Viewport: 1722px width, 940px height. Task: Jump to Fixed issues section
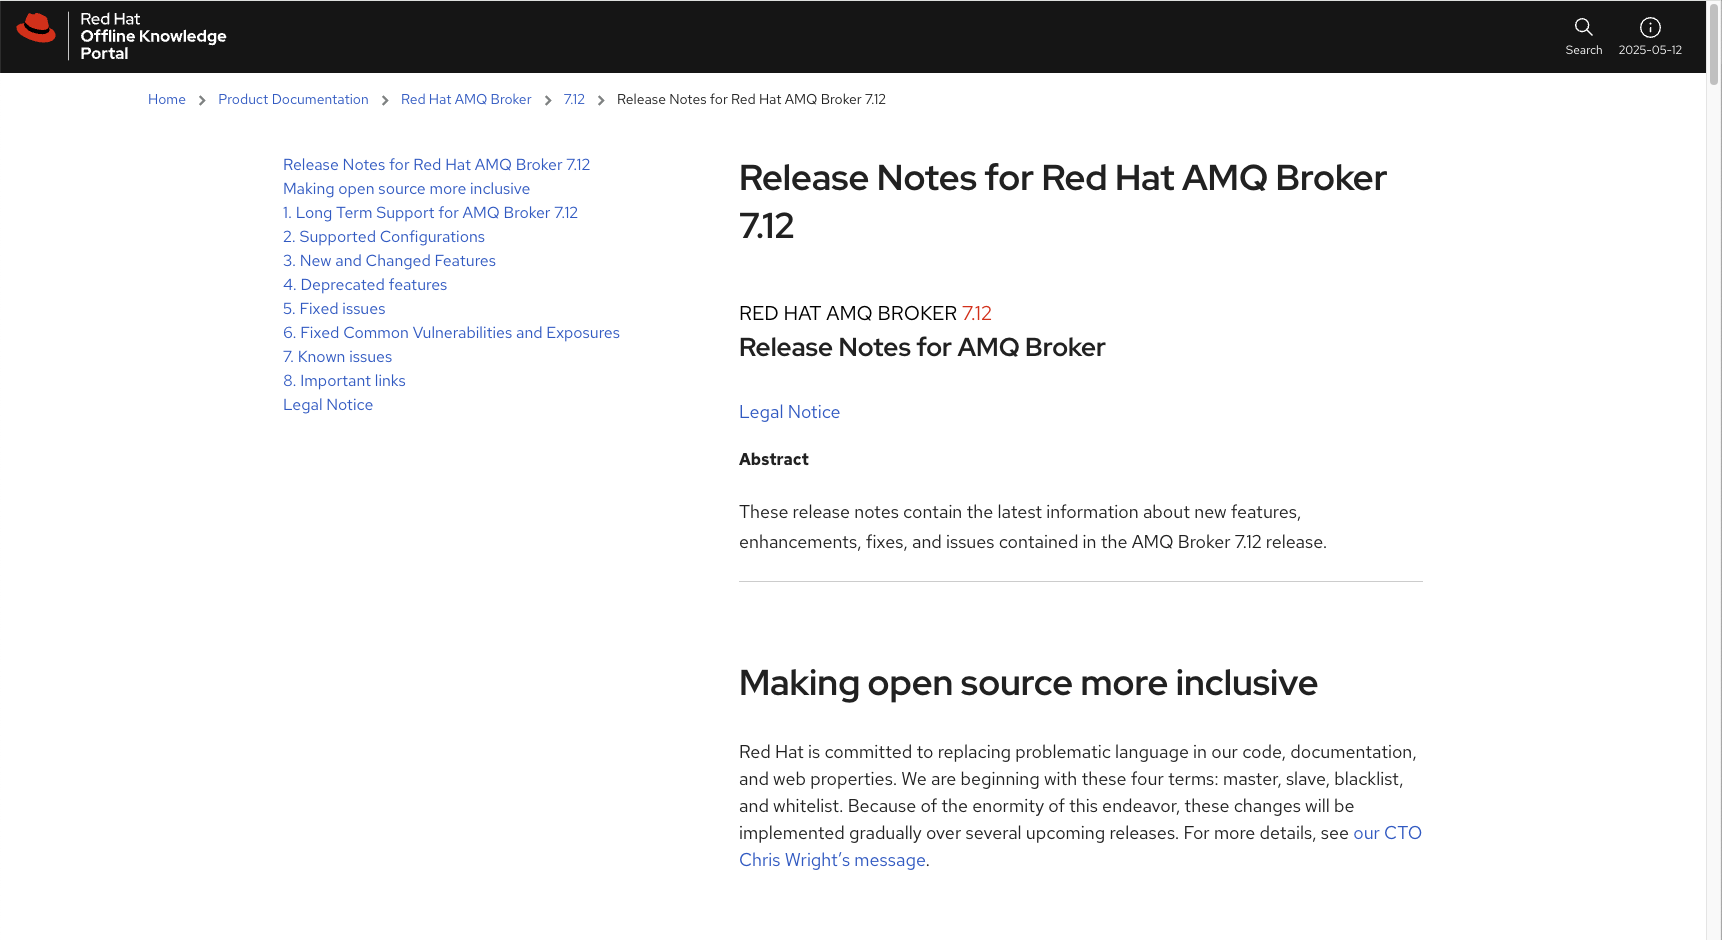click(x=334, y=309)
